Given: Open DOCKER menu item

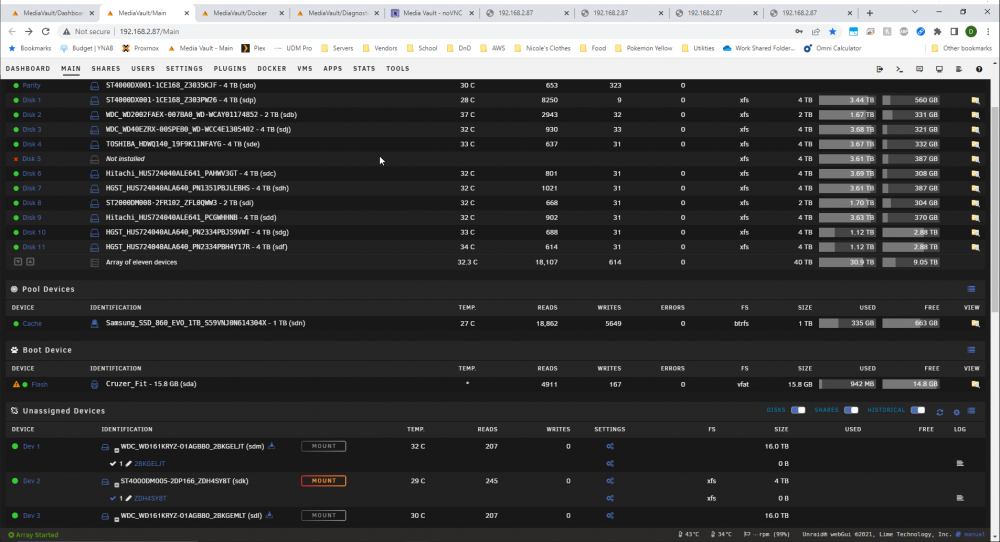Looking at the screenshot, I should (272, 69).
